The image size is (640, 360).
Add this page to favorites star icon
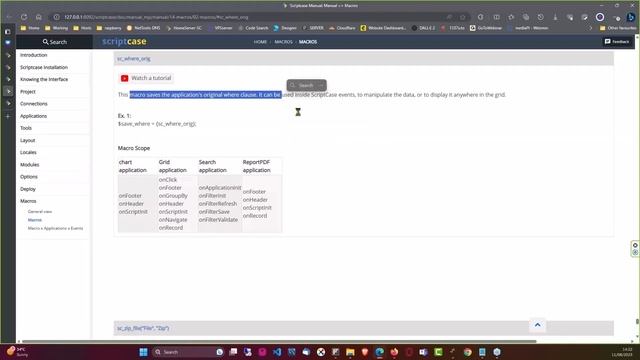[x=462, y=17]
